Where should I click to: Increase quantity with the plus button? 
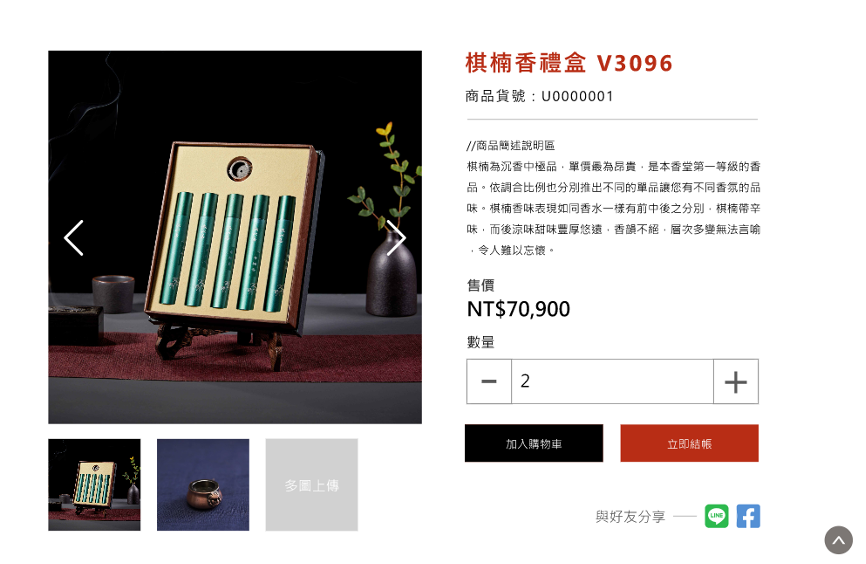click(736, 382)
